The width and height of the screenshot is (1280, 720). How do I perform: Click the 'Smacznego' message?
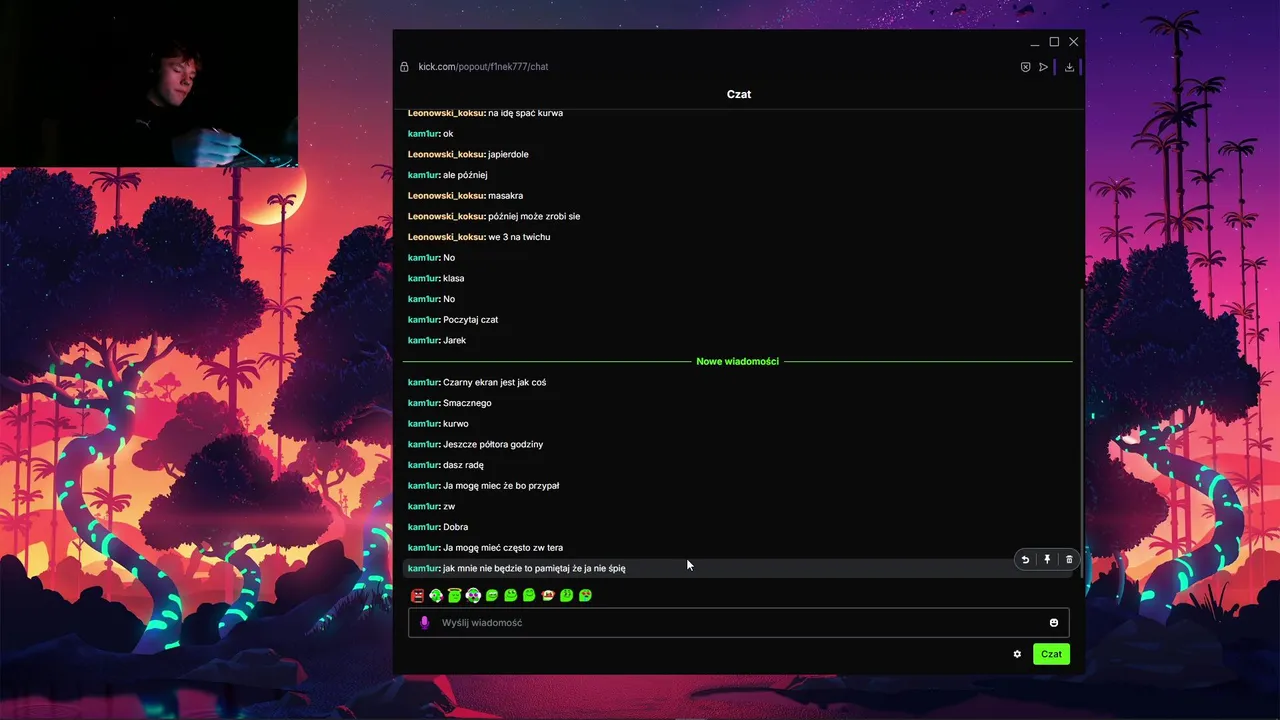point(467,403)
